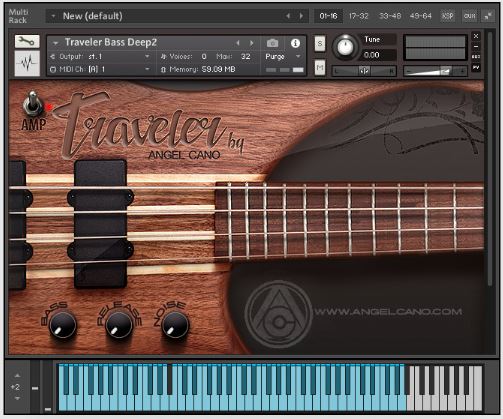Open instrument edit mode with wrench icon

click(x=27, y=42)
